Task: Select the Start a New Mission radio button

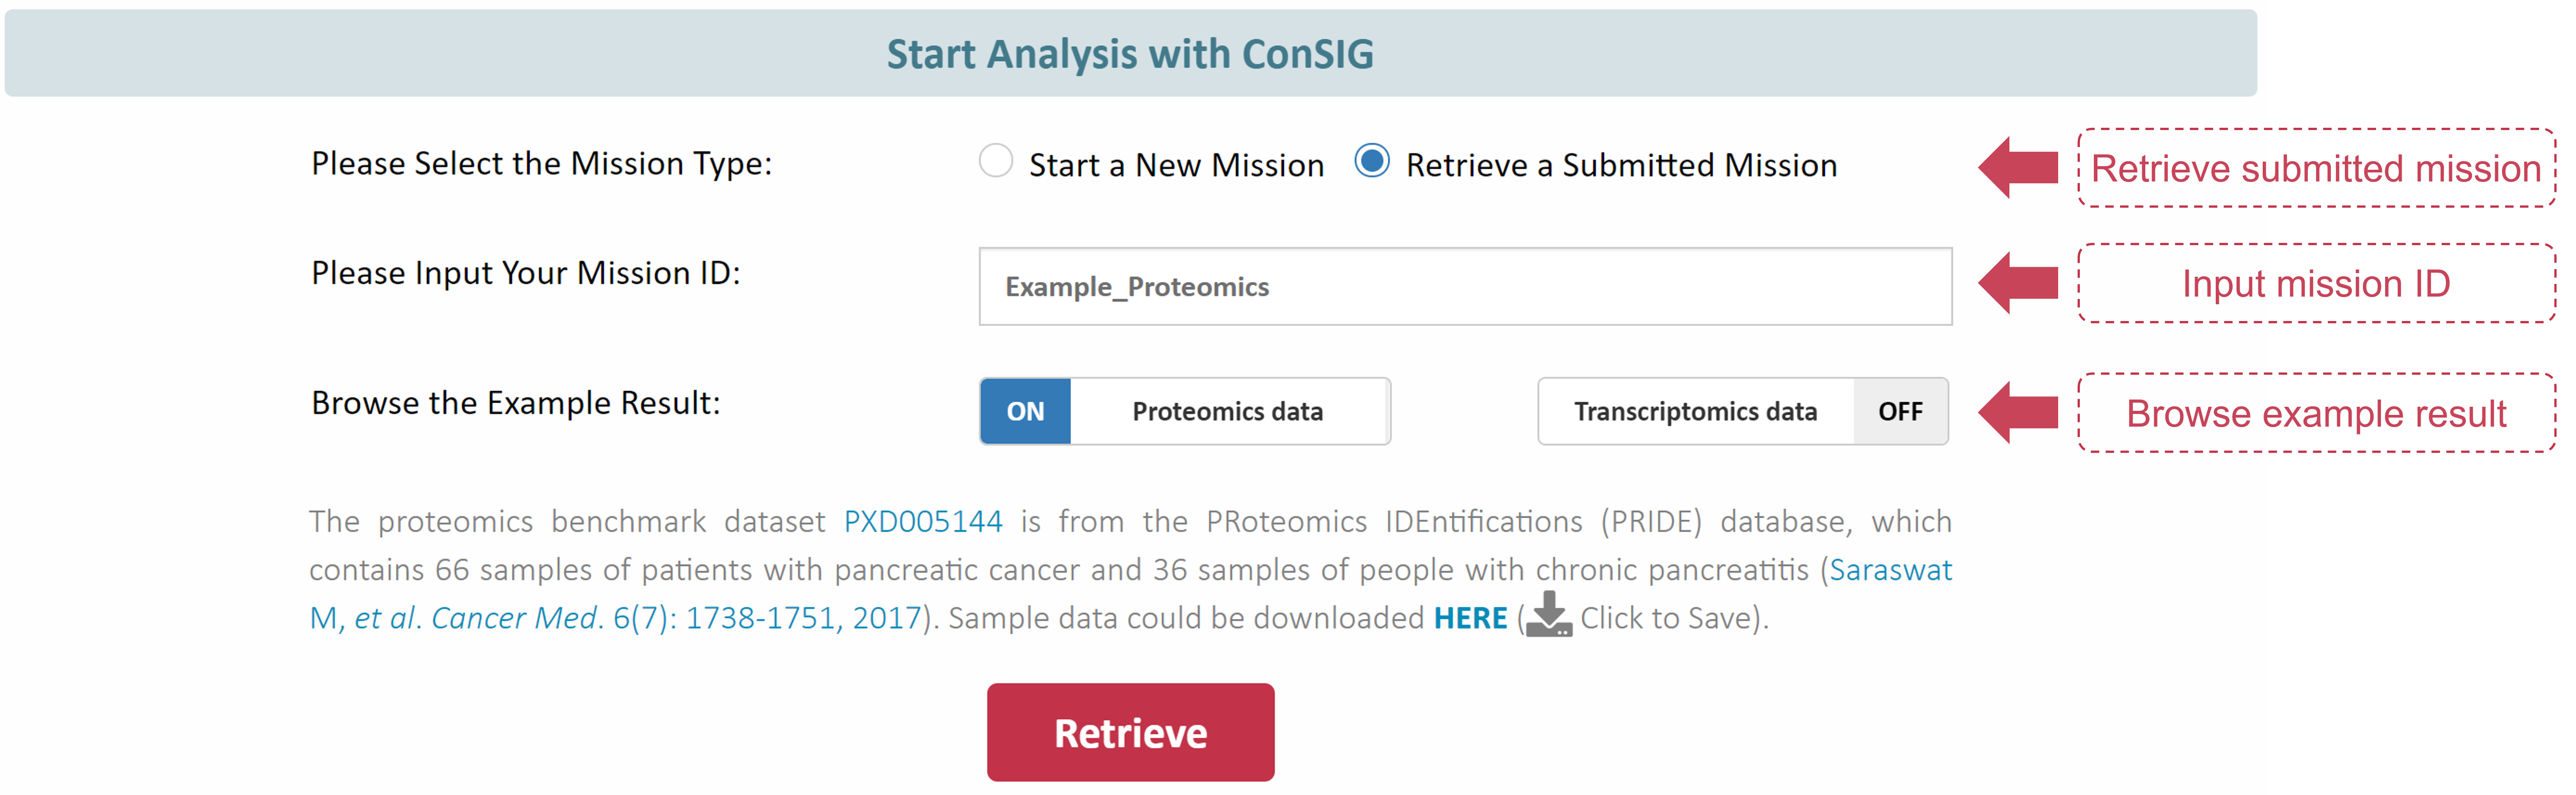Action: (x=995, y=162)
